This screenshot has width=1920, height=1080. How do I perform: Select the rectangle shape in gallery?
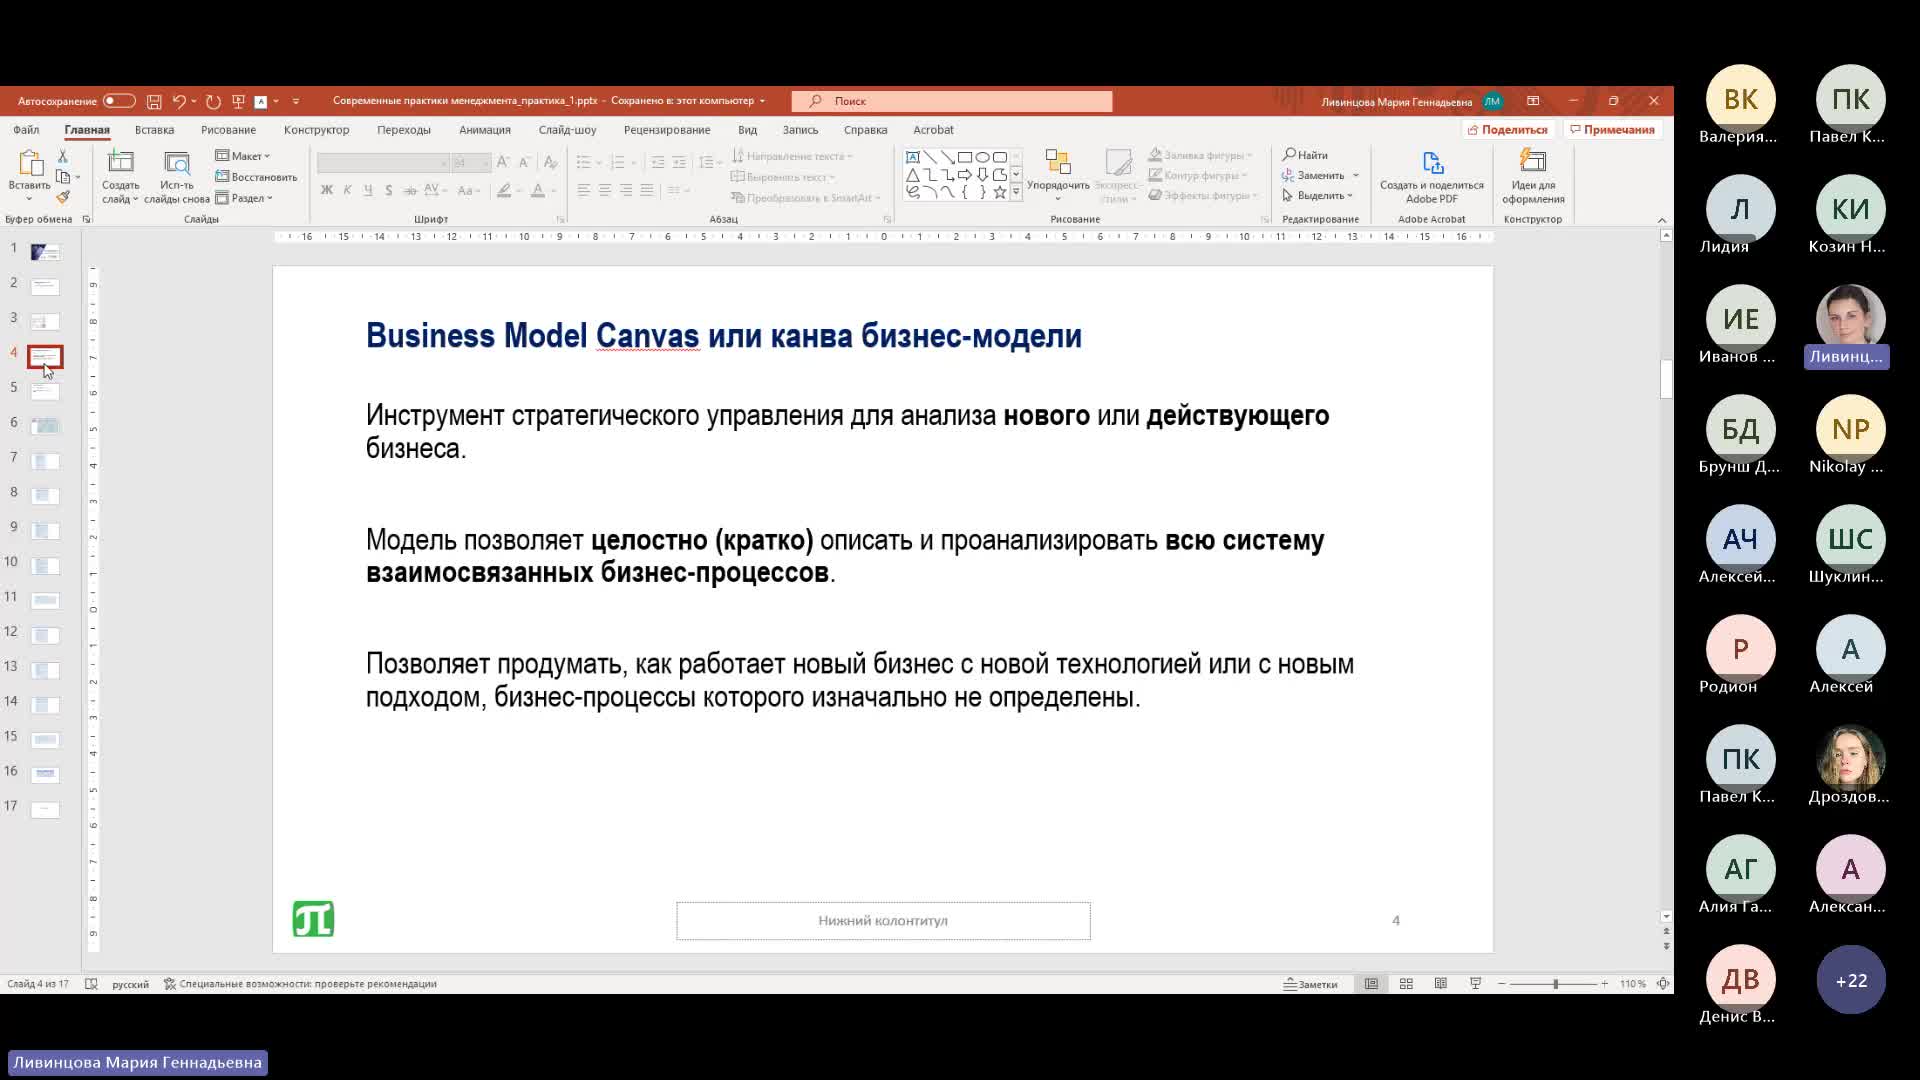[965, 157]
